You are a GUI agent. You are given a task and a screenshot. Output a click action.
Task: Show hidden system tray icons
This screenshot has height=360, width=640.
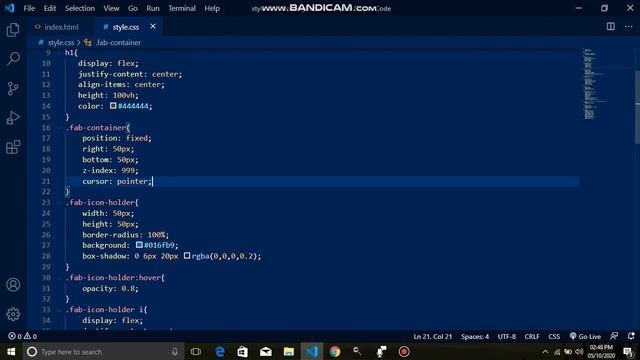[x=545, y=351]
